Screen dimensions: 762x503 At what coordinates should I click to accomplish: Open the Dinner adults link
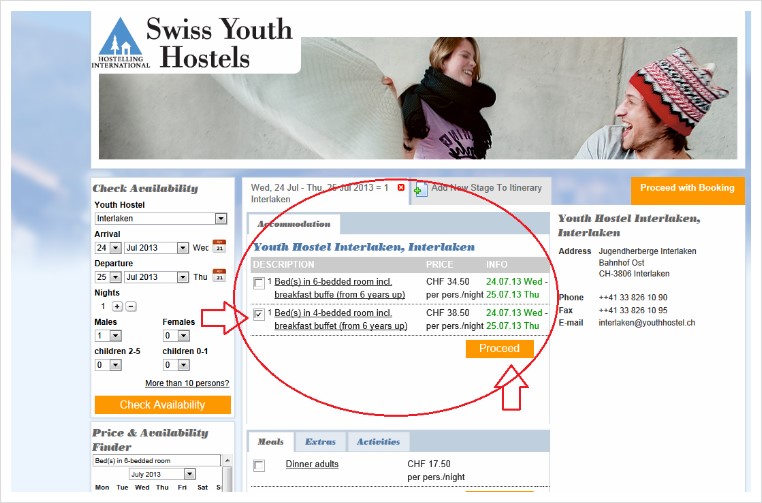tap(312, 464)
